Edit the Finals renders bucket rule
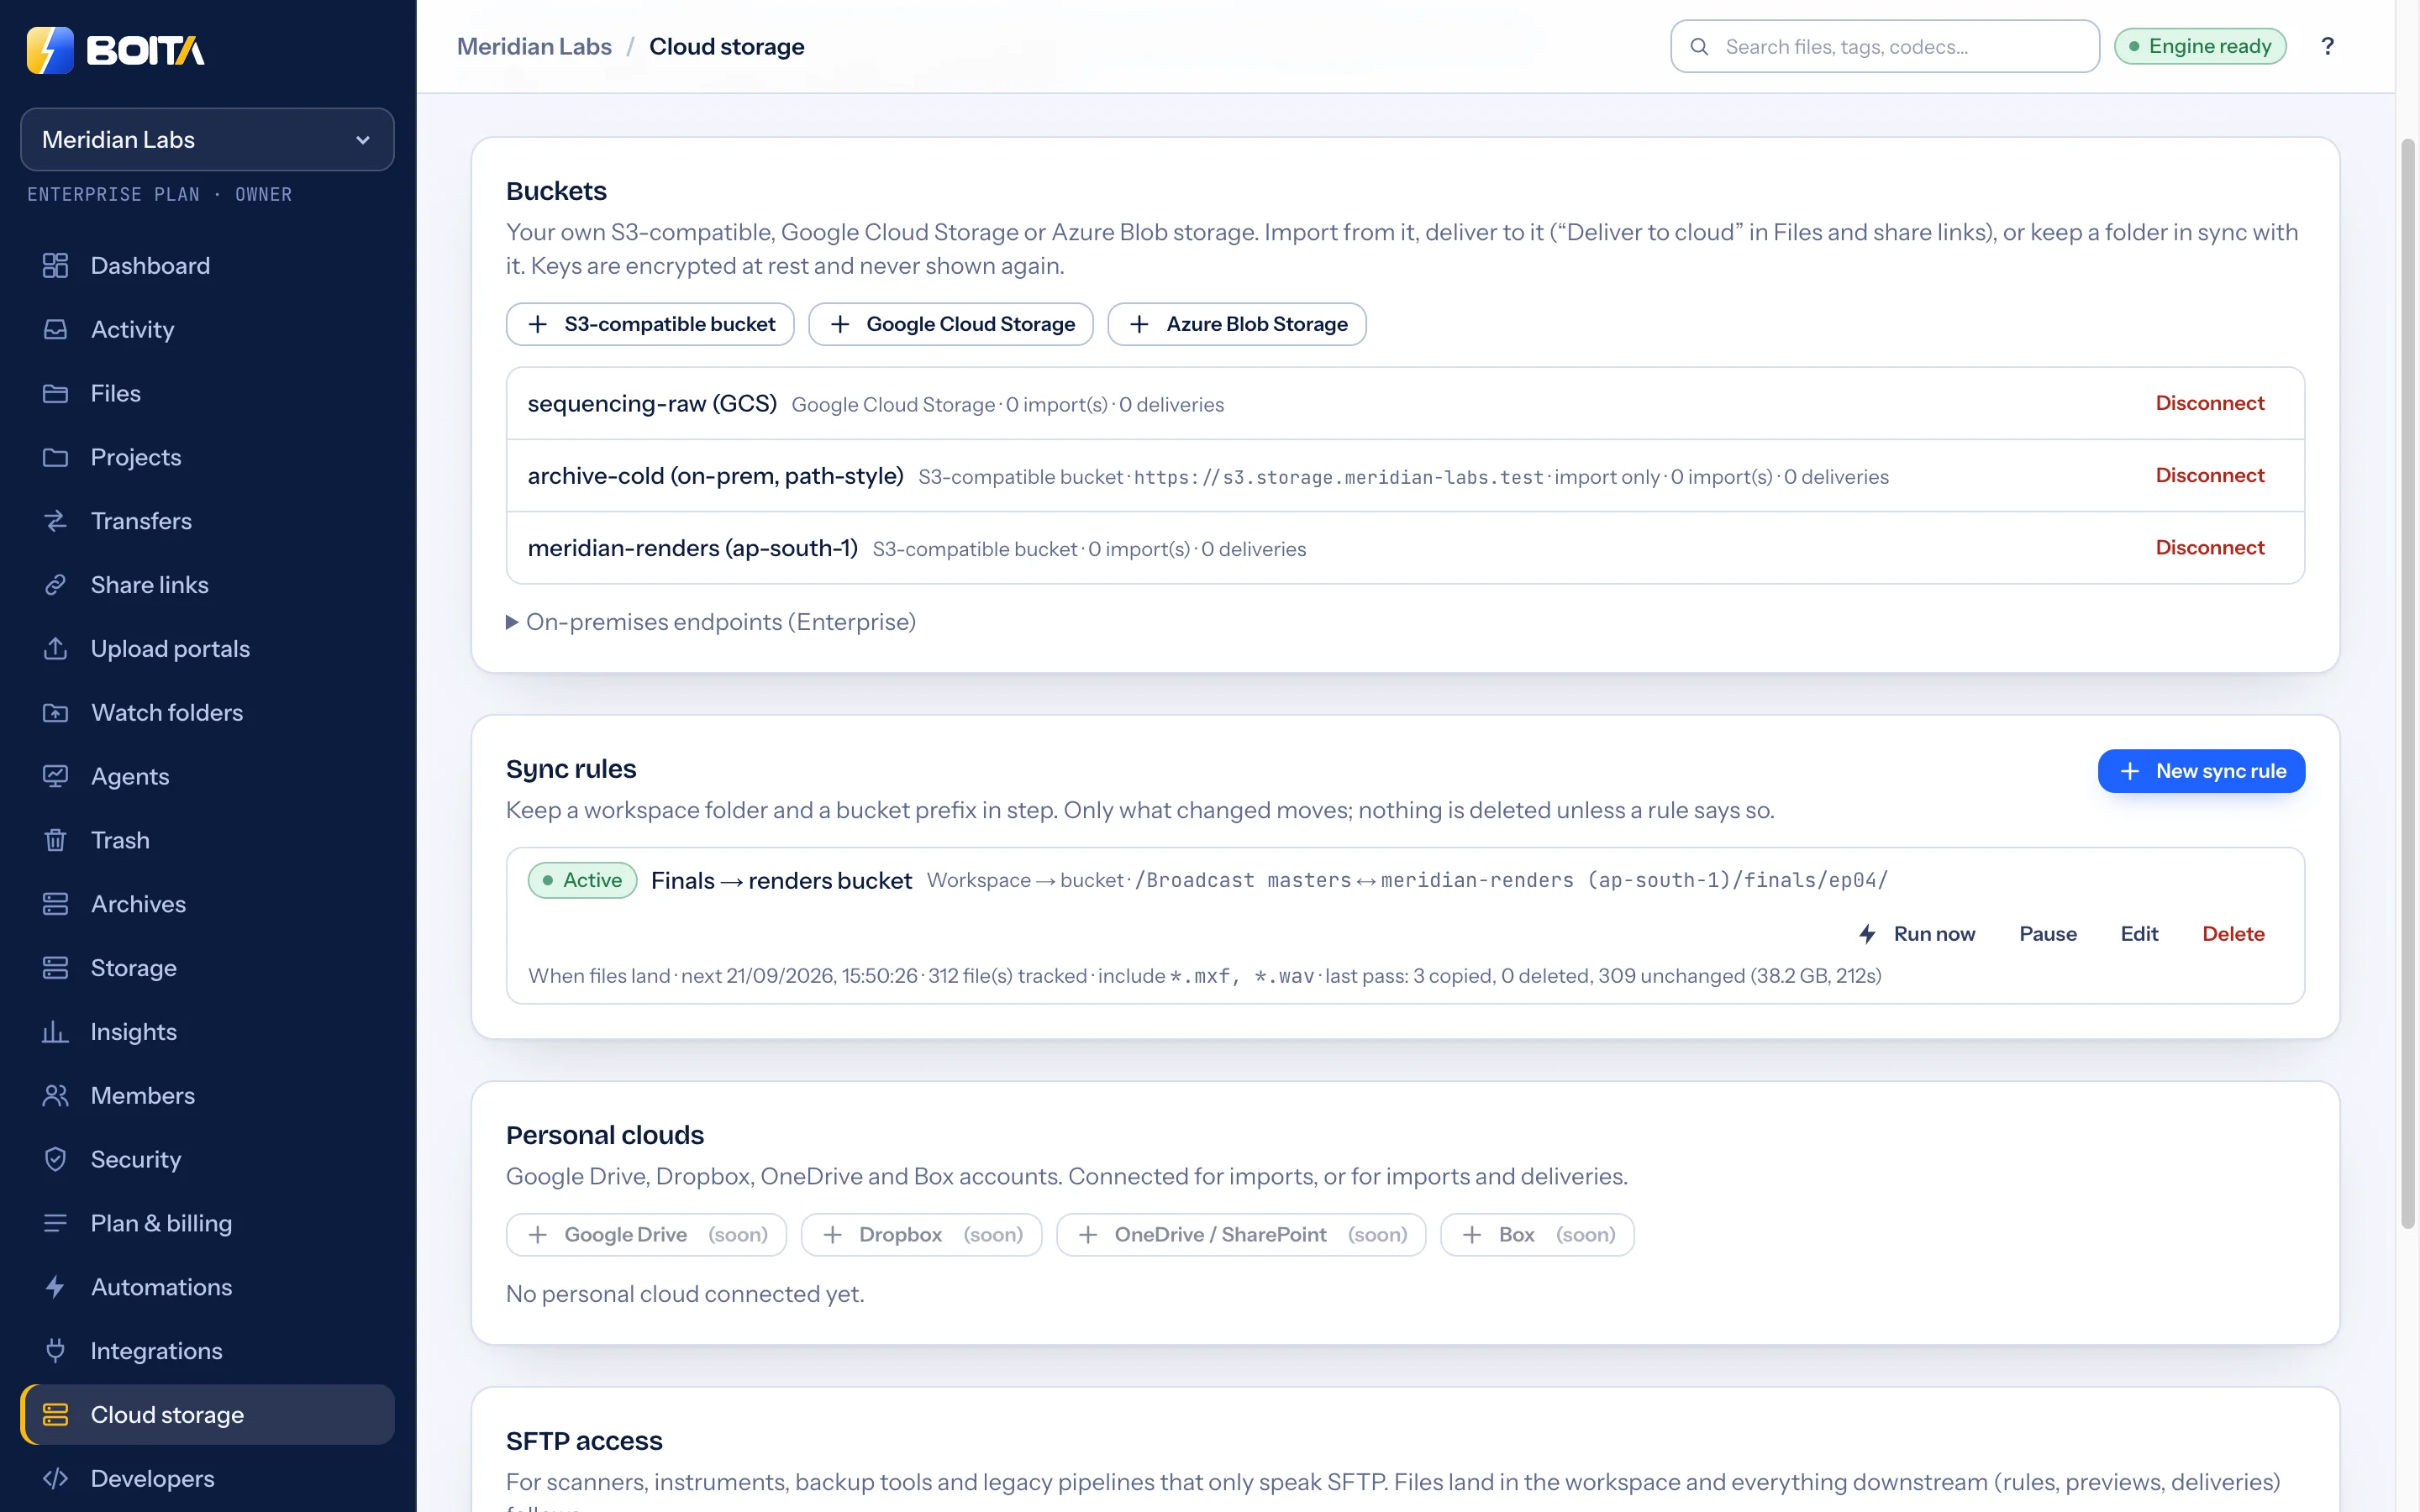 2139,934
